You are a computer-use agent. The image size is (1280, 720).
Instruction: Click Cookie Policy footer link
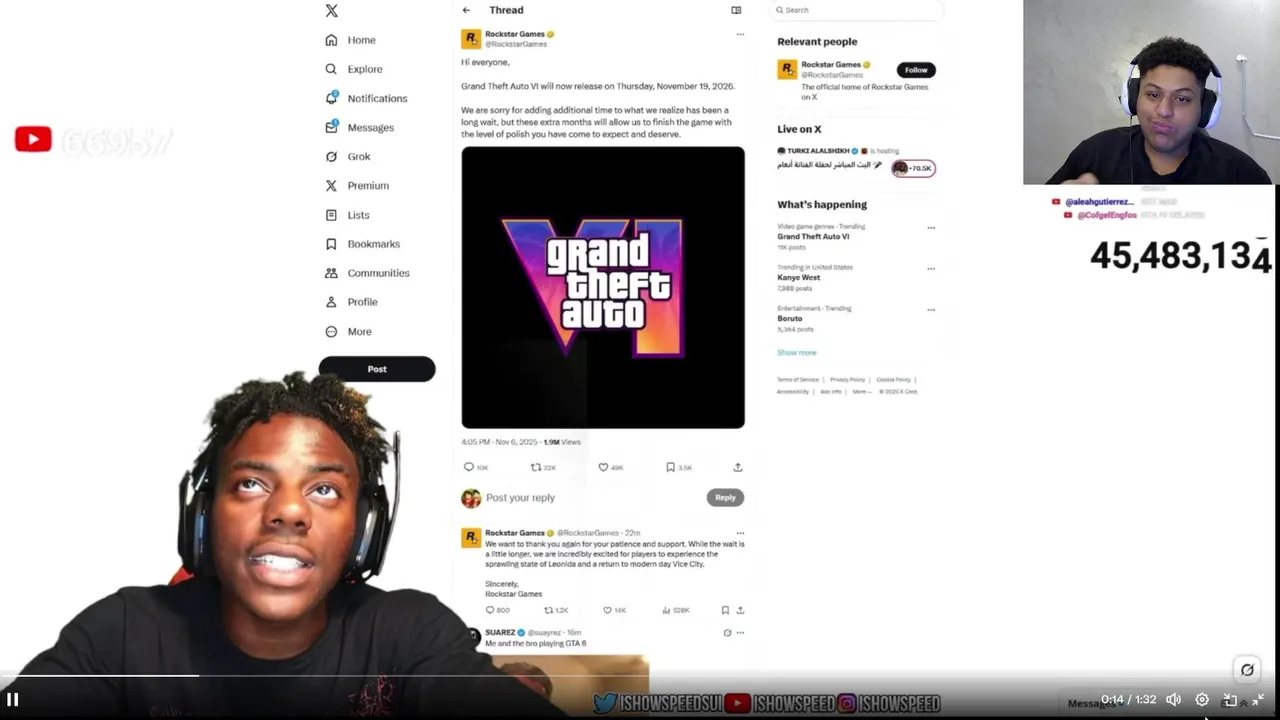[893, 380]
